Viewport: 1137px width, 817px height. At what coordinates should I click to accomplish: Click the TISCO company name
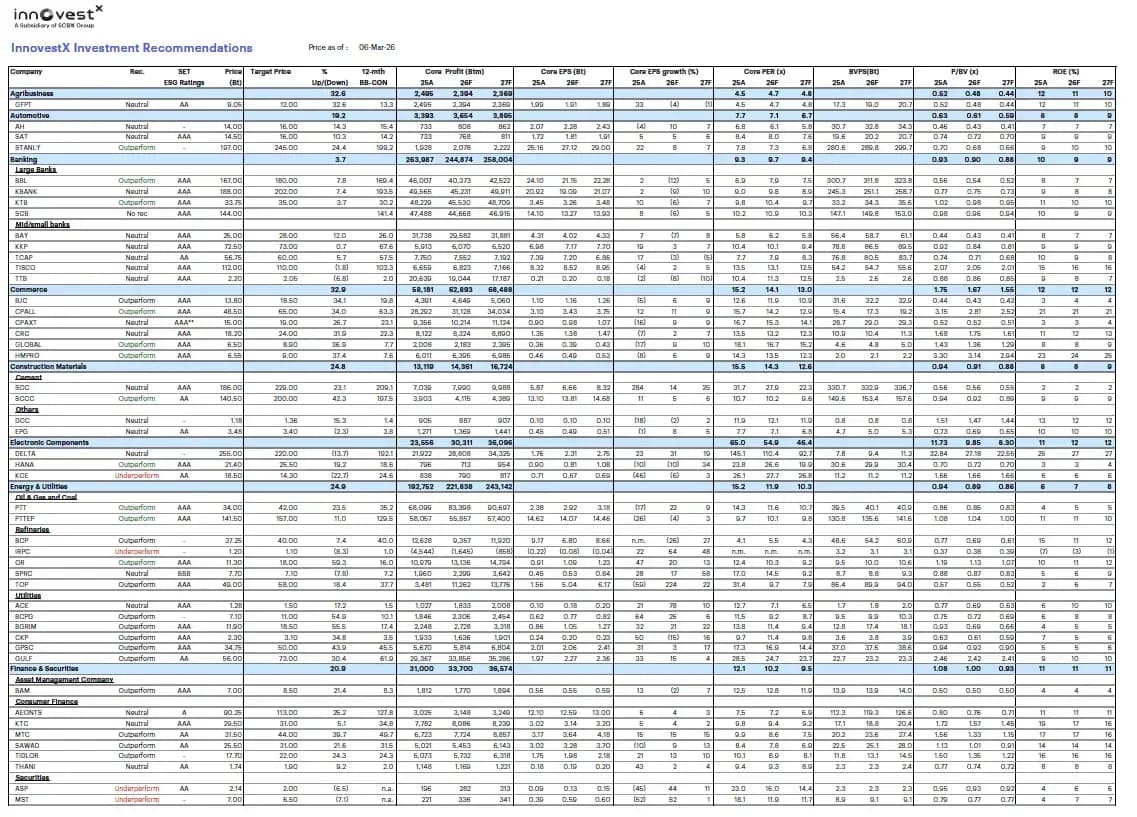pyautogui.click(x=25, y=268)
